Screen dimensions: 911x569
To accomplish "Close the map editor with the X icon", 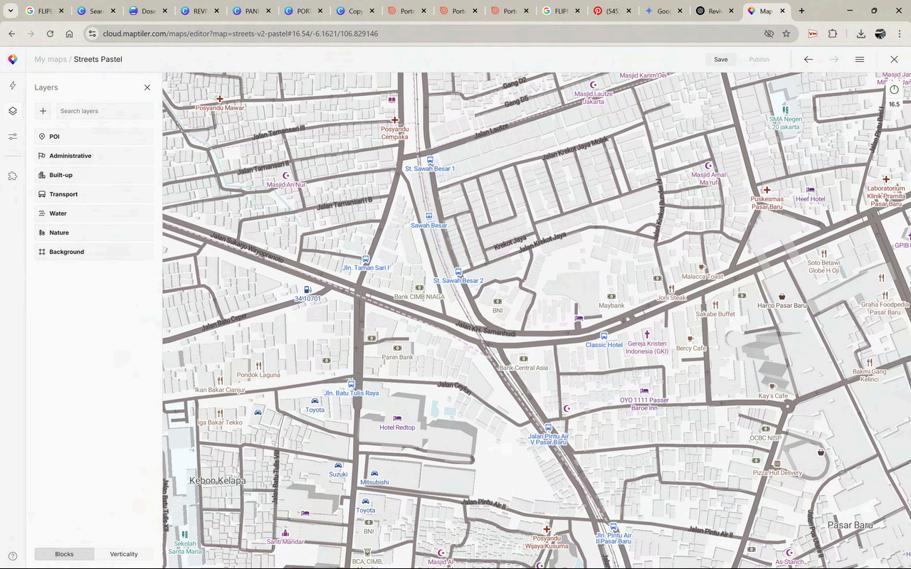I will point(894,59).
